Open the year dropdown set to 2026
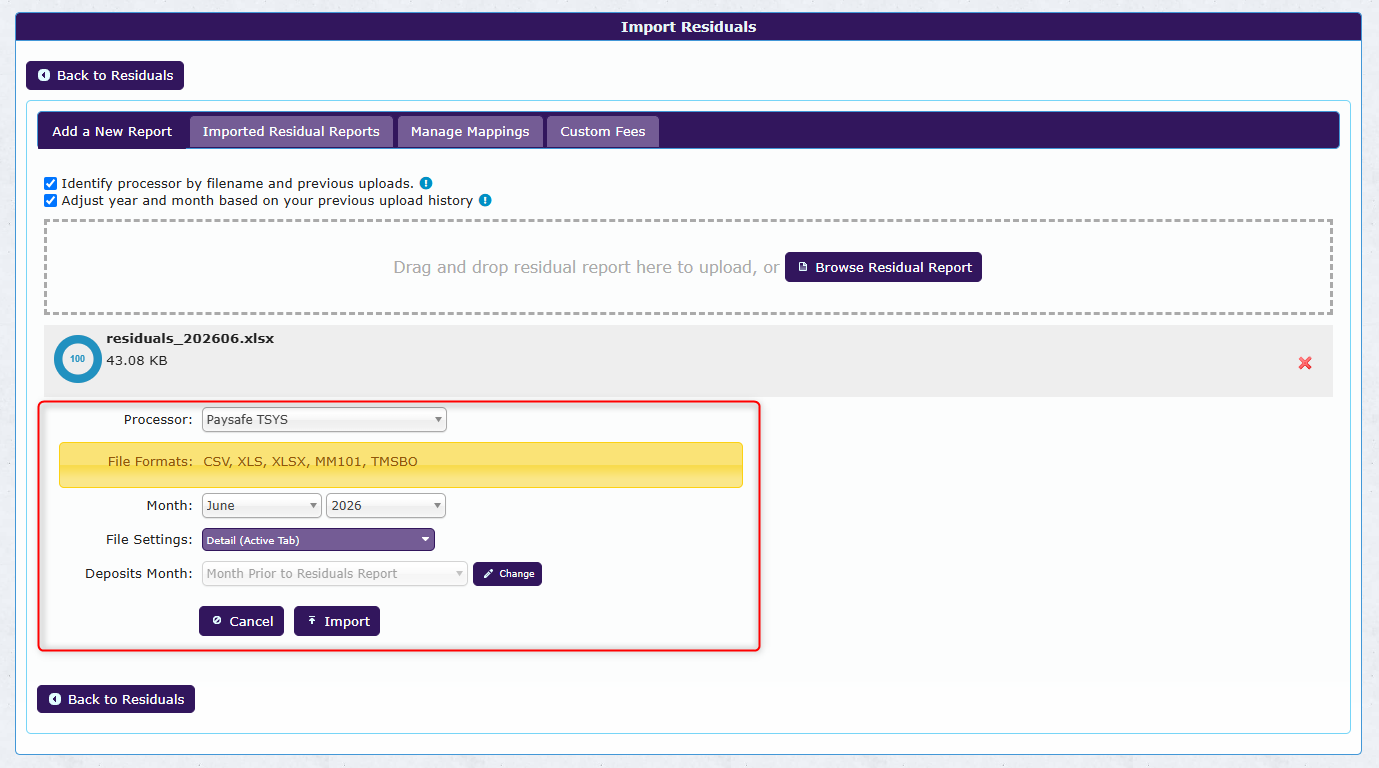Viewport: 1379px width, 768px height. 386,506
